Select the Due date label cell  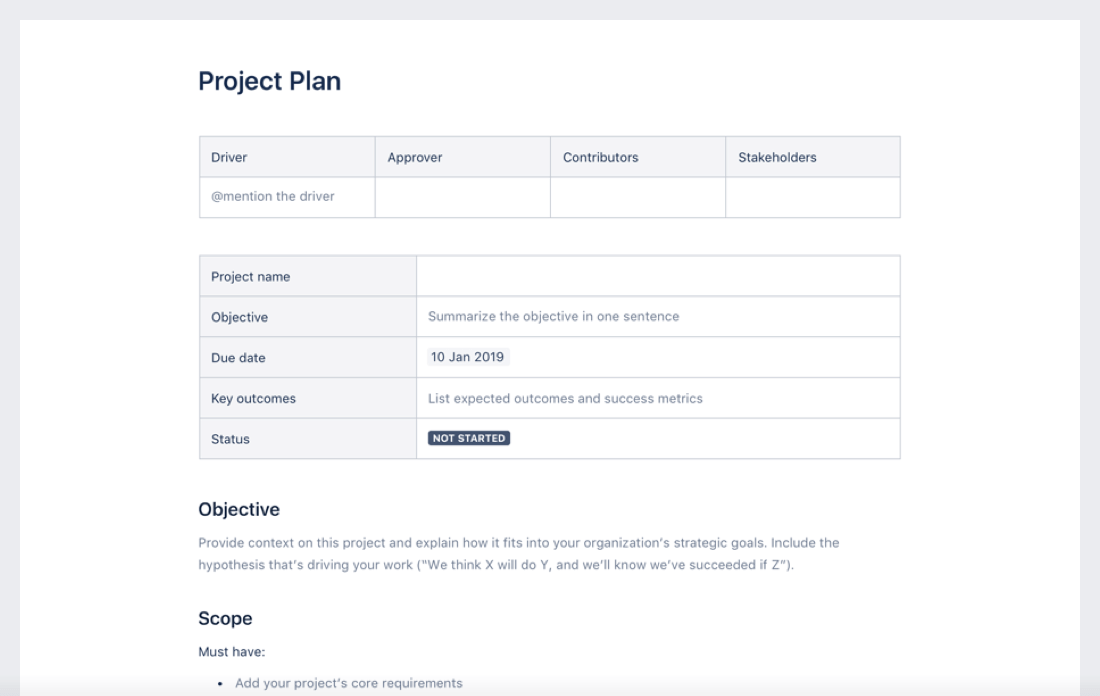pos(307,358)
